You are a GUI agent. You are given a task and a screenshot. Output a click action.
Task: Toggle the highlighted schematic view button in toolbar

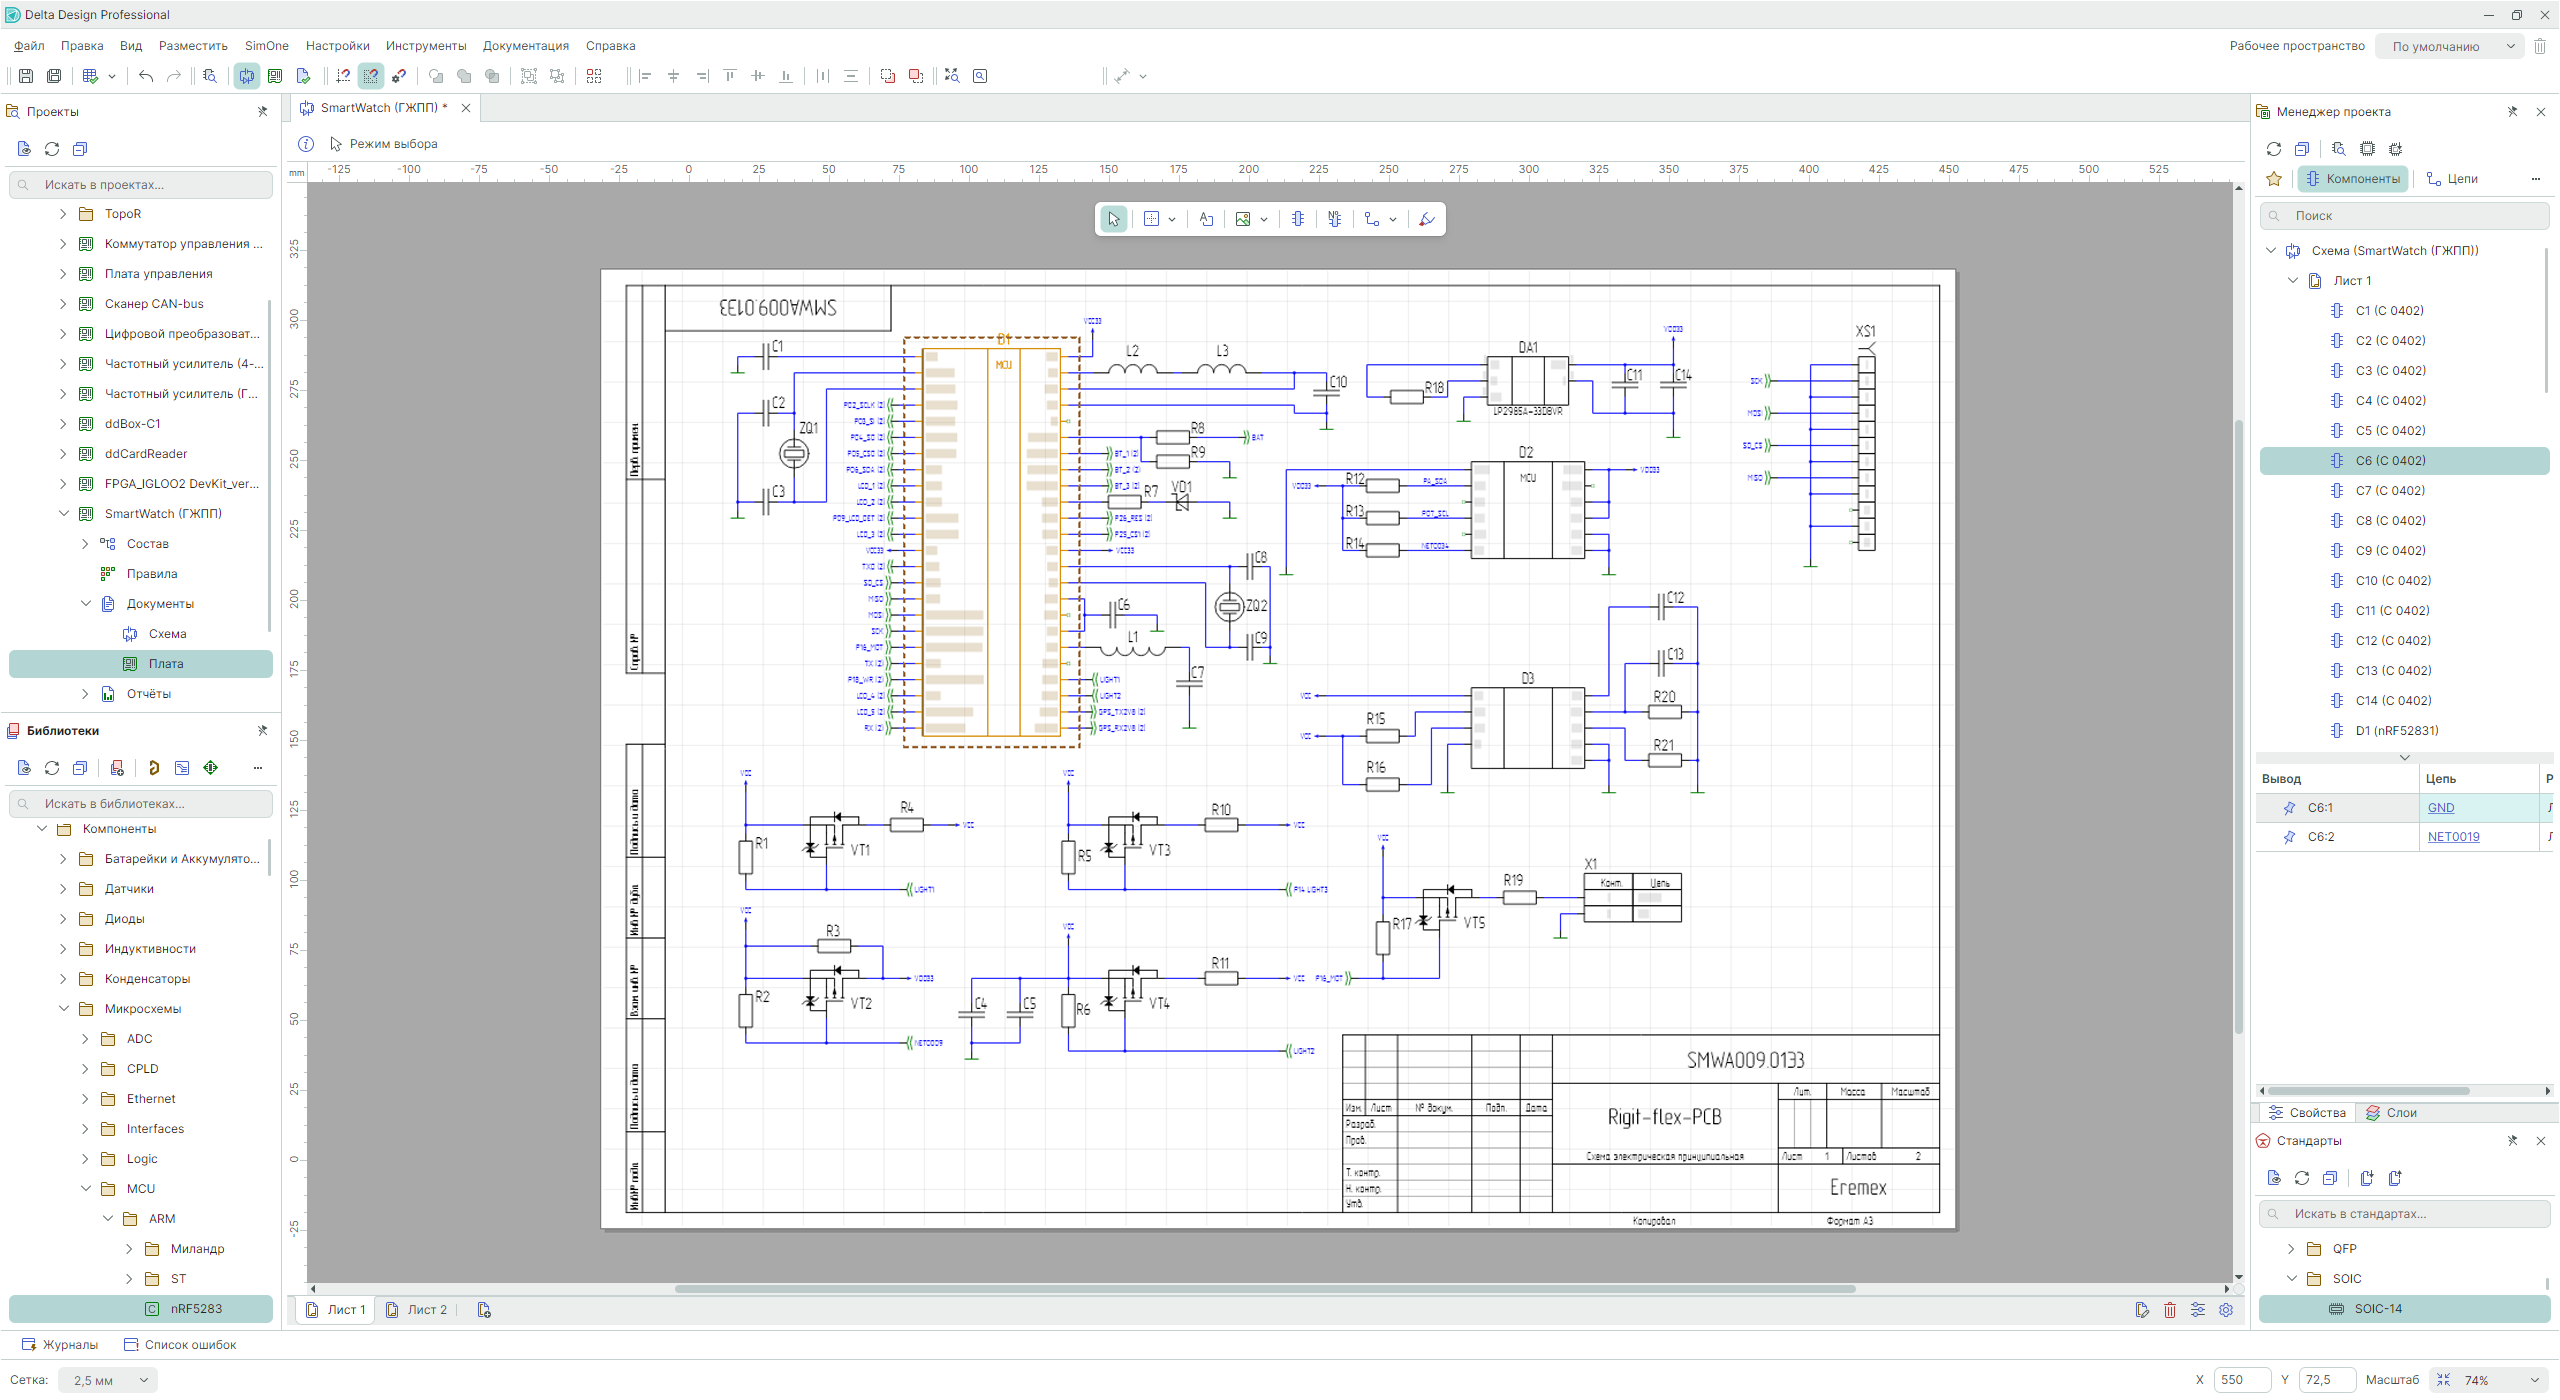[246, 76]
